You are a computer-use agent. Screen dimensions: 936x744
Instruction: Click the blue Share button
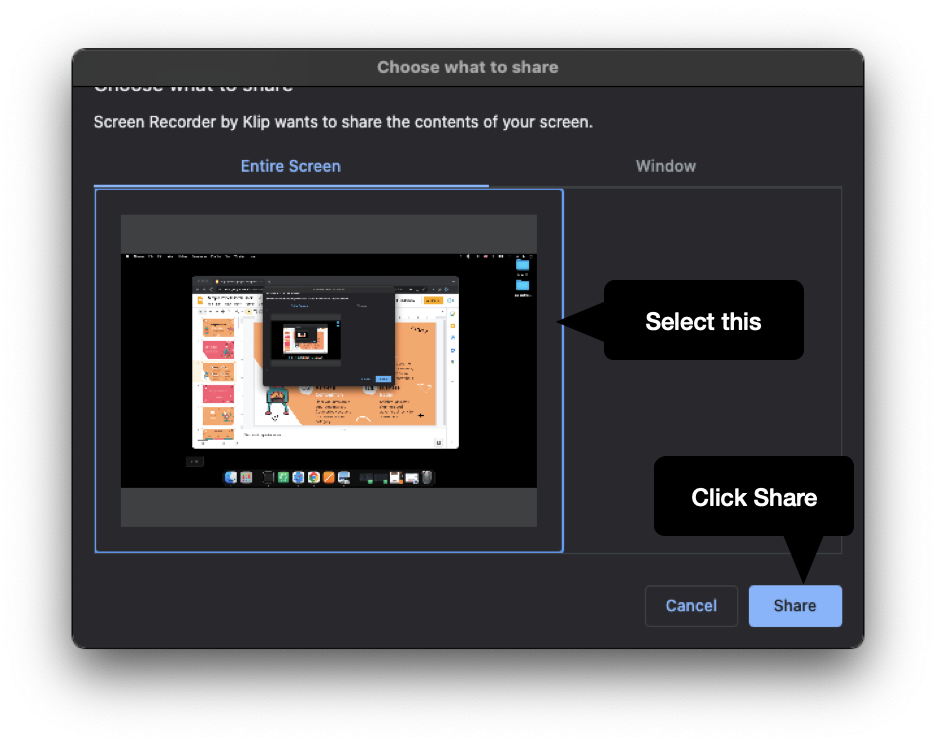(x=795, y=605)
